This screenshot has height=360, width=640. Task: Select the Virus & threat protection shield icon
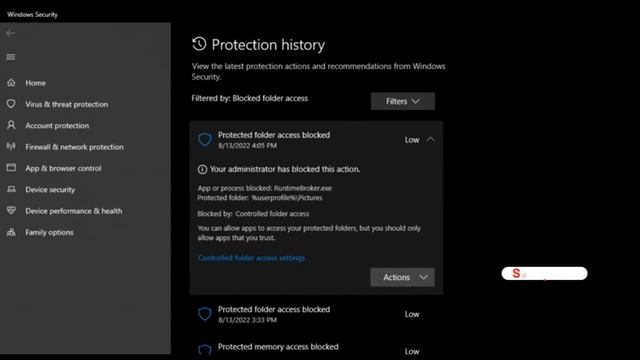click(x=11, y=104)
